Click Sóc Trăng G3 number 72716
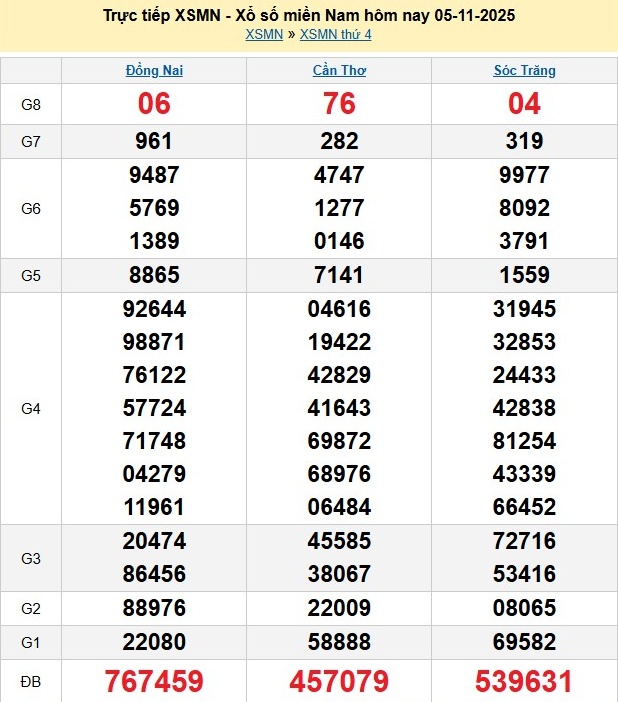 [x=524, y=541]
